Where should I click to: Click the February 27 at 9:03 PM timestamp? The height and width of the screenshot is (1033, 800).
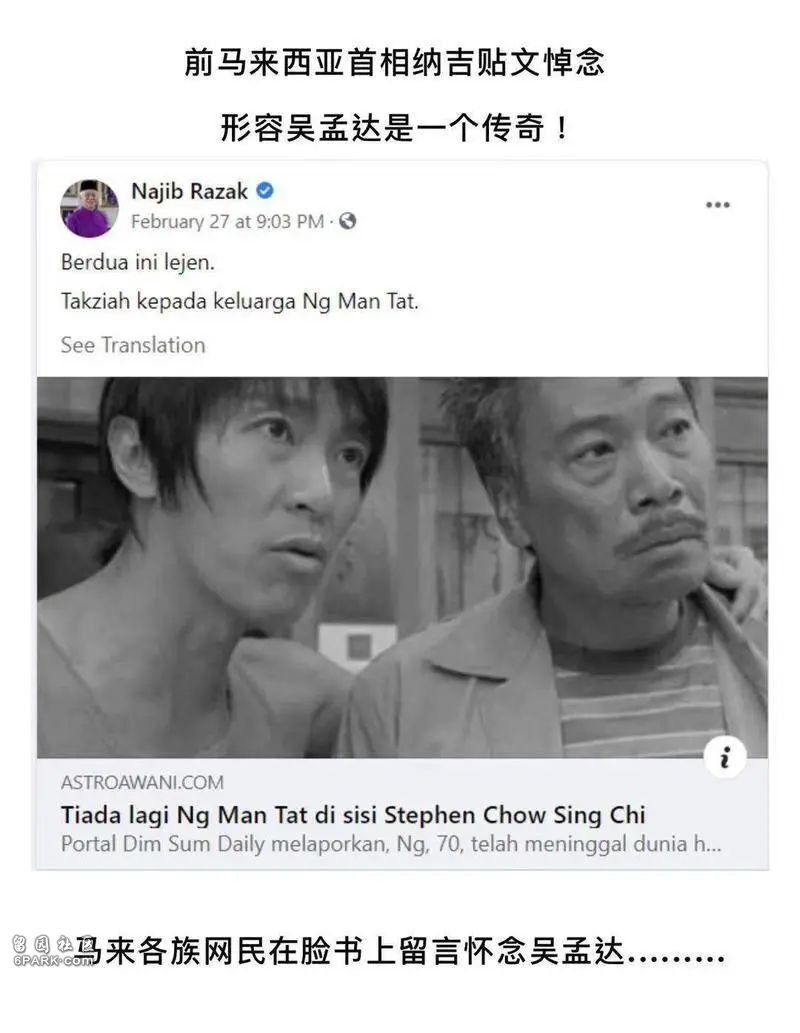tap(227, 221)
